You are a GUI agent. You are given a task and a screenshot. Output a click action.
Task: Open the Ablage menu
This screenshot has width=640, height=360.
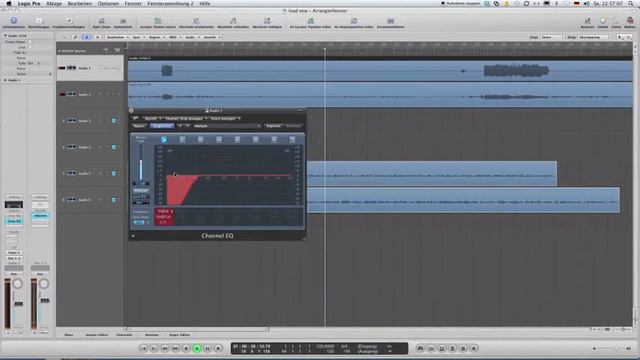pos(54,3)
